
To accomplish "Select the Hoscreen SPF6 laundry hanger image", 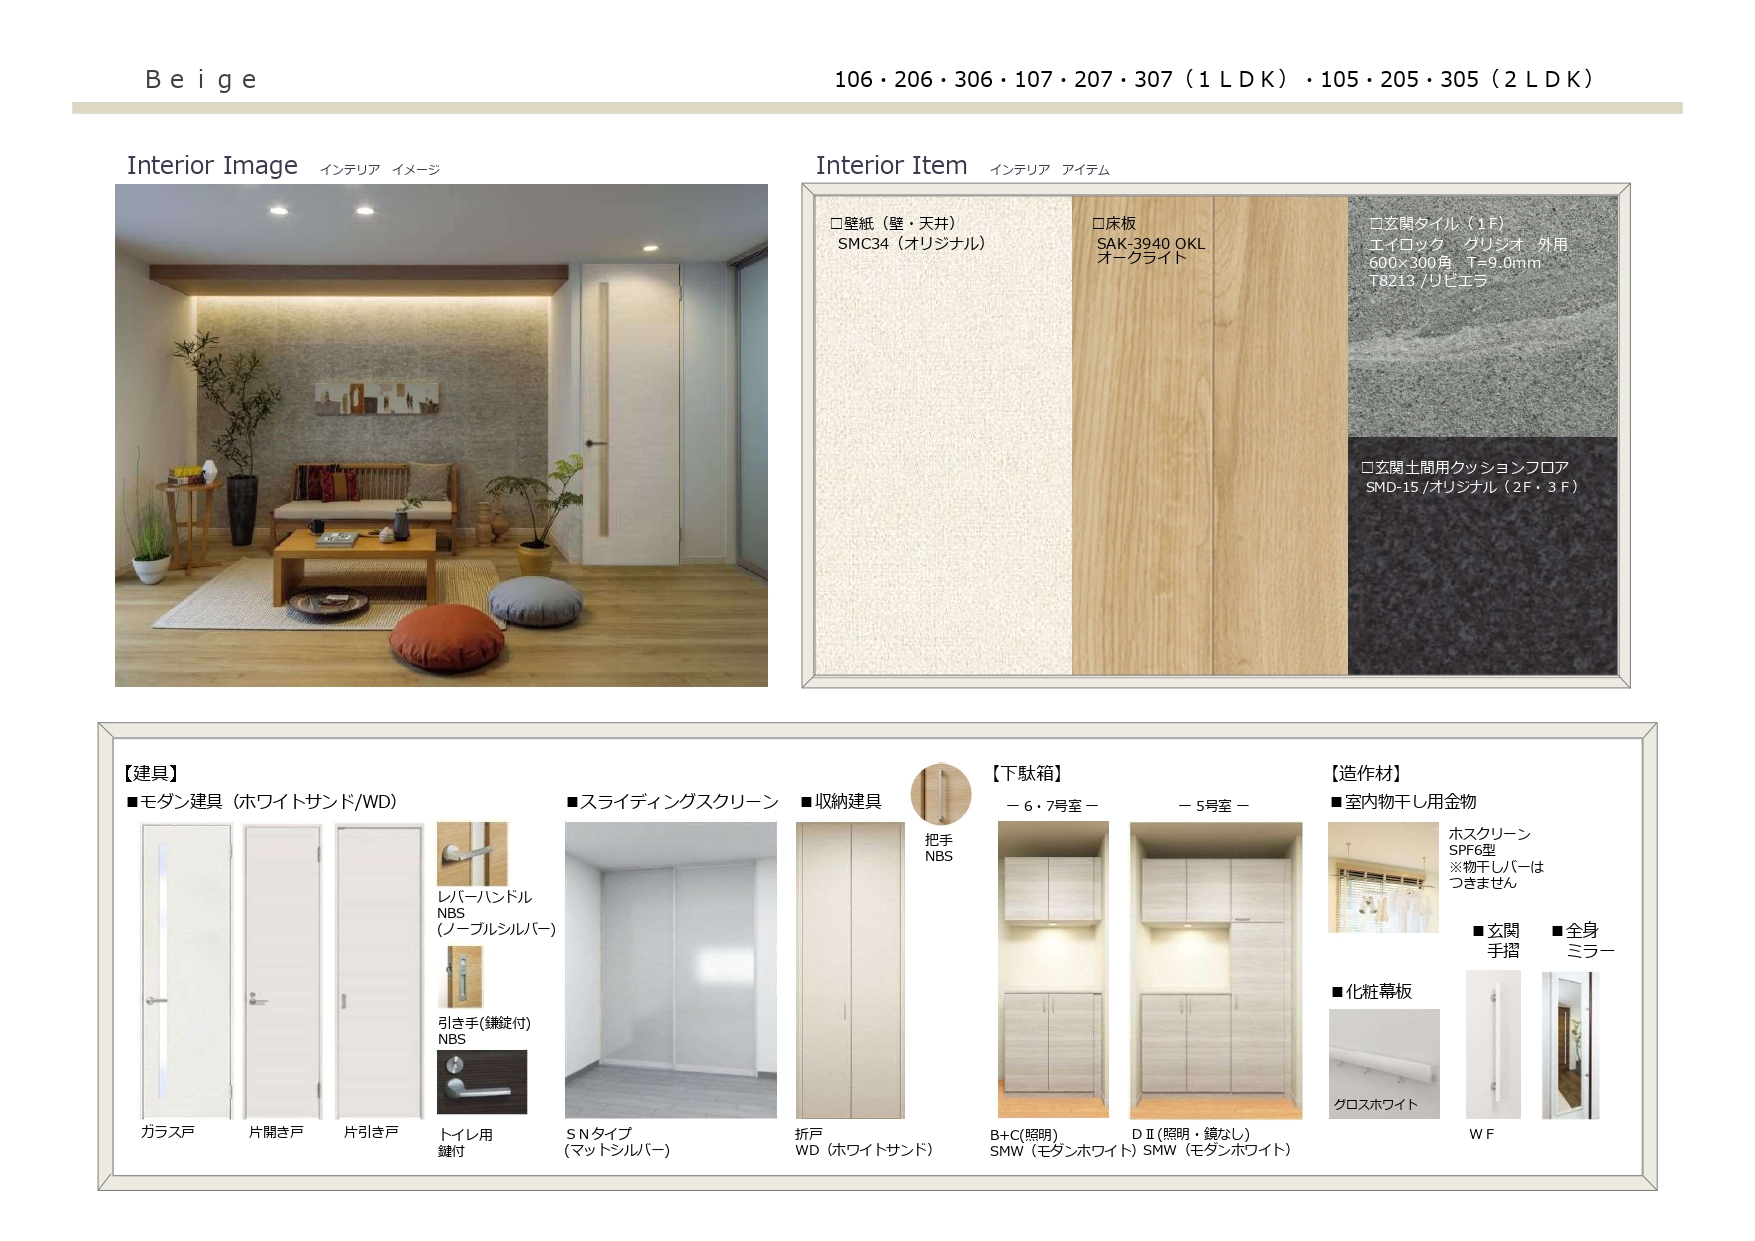I will [x=1382, y=877].
